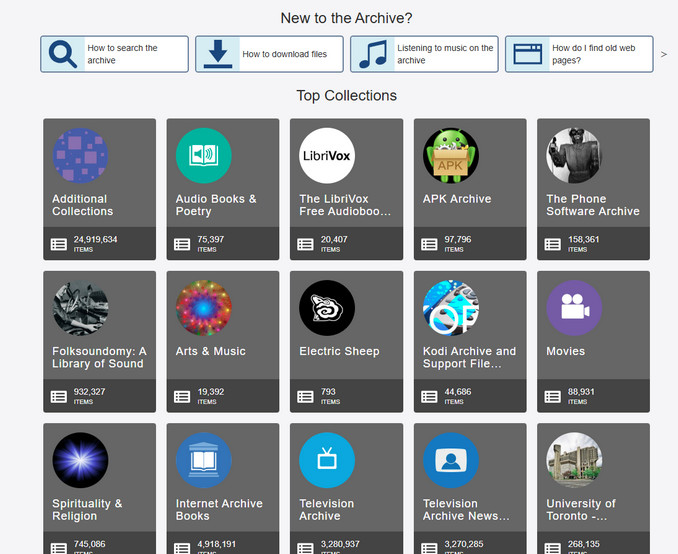Show next help cards with the right arrow
The width and height of the screenshot is (678, 554).
point(664,54)
